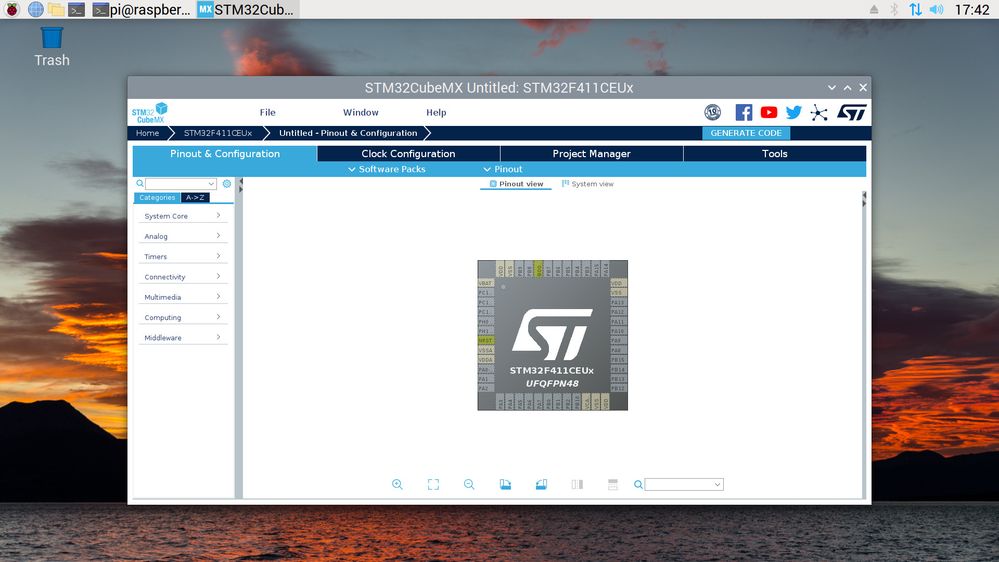Image resolution: width=999 pixels, height=562 pixels.
Task: Select the VBAT pin on chip
Action: pos(485,283)
